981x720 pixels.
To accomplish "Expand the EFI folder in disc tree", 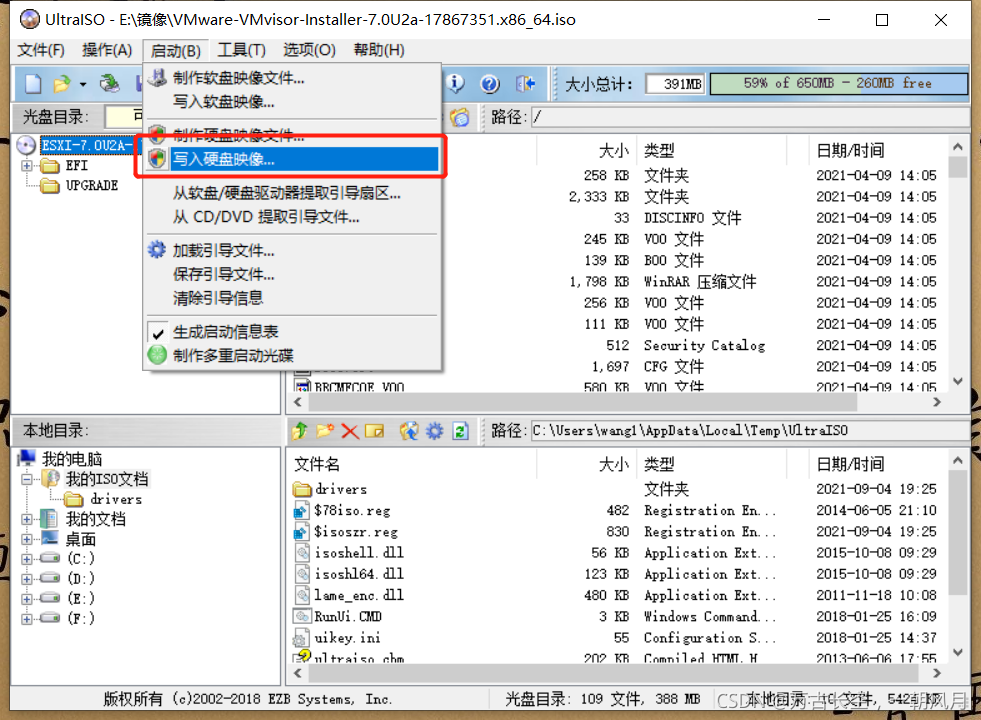I will coord(26,166).
